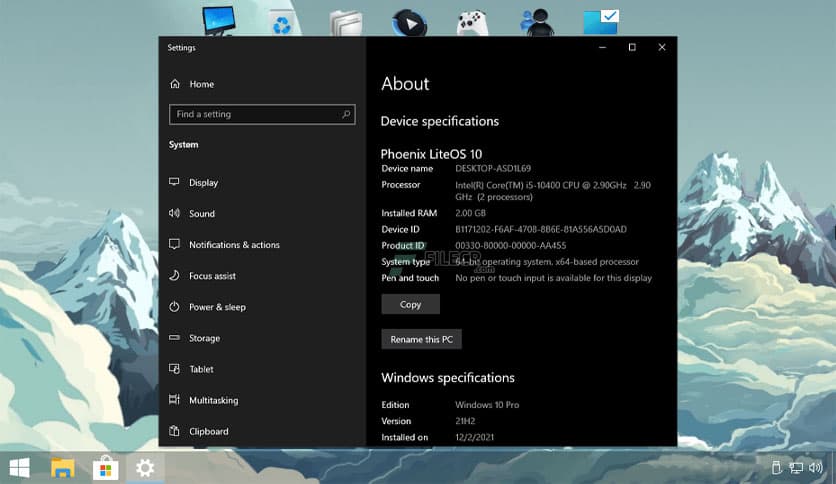
Task: Click the Pen and touch value text
Action: click(x=553, y=278)
